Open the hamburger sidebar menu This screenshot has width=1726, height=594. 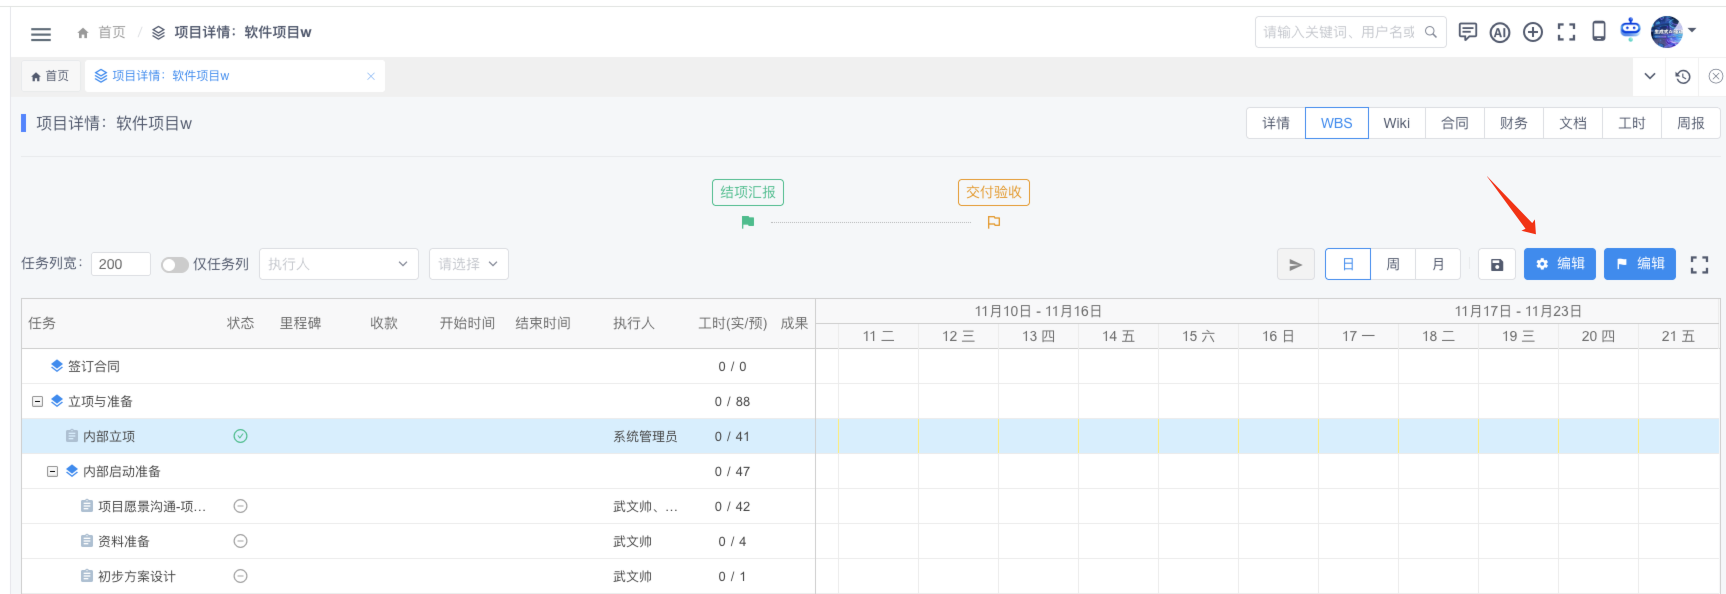pos(41,34)
